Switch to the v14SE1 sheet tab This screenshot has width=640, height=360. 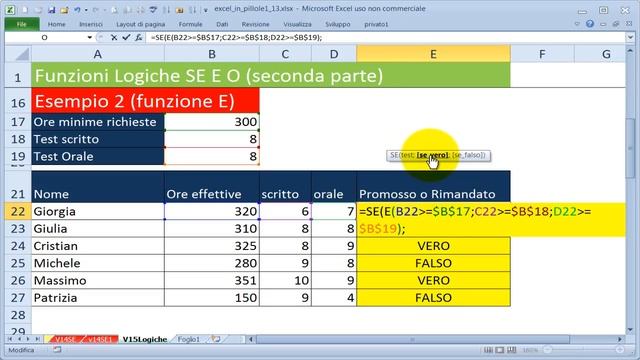[100, 339]
